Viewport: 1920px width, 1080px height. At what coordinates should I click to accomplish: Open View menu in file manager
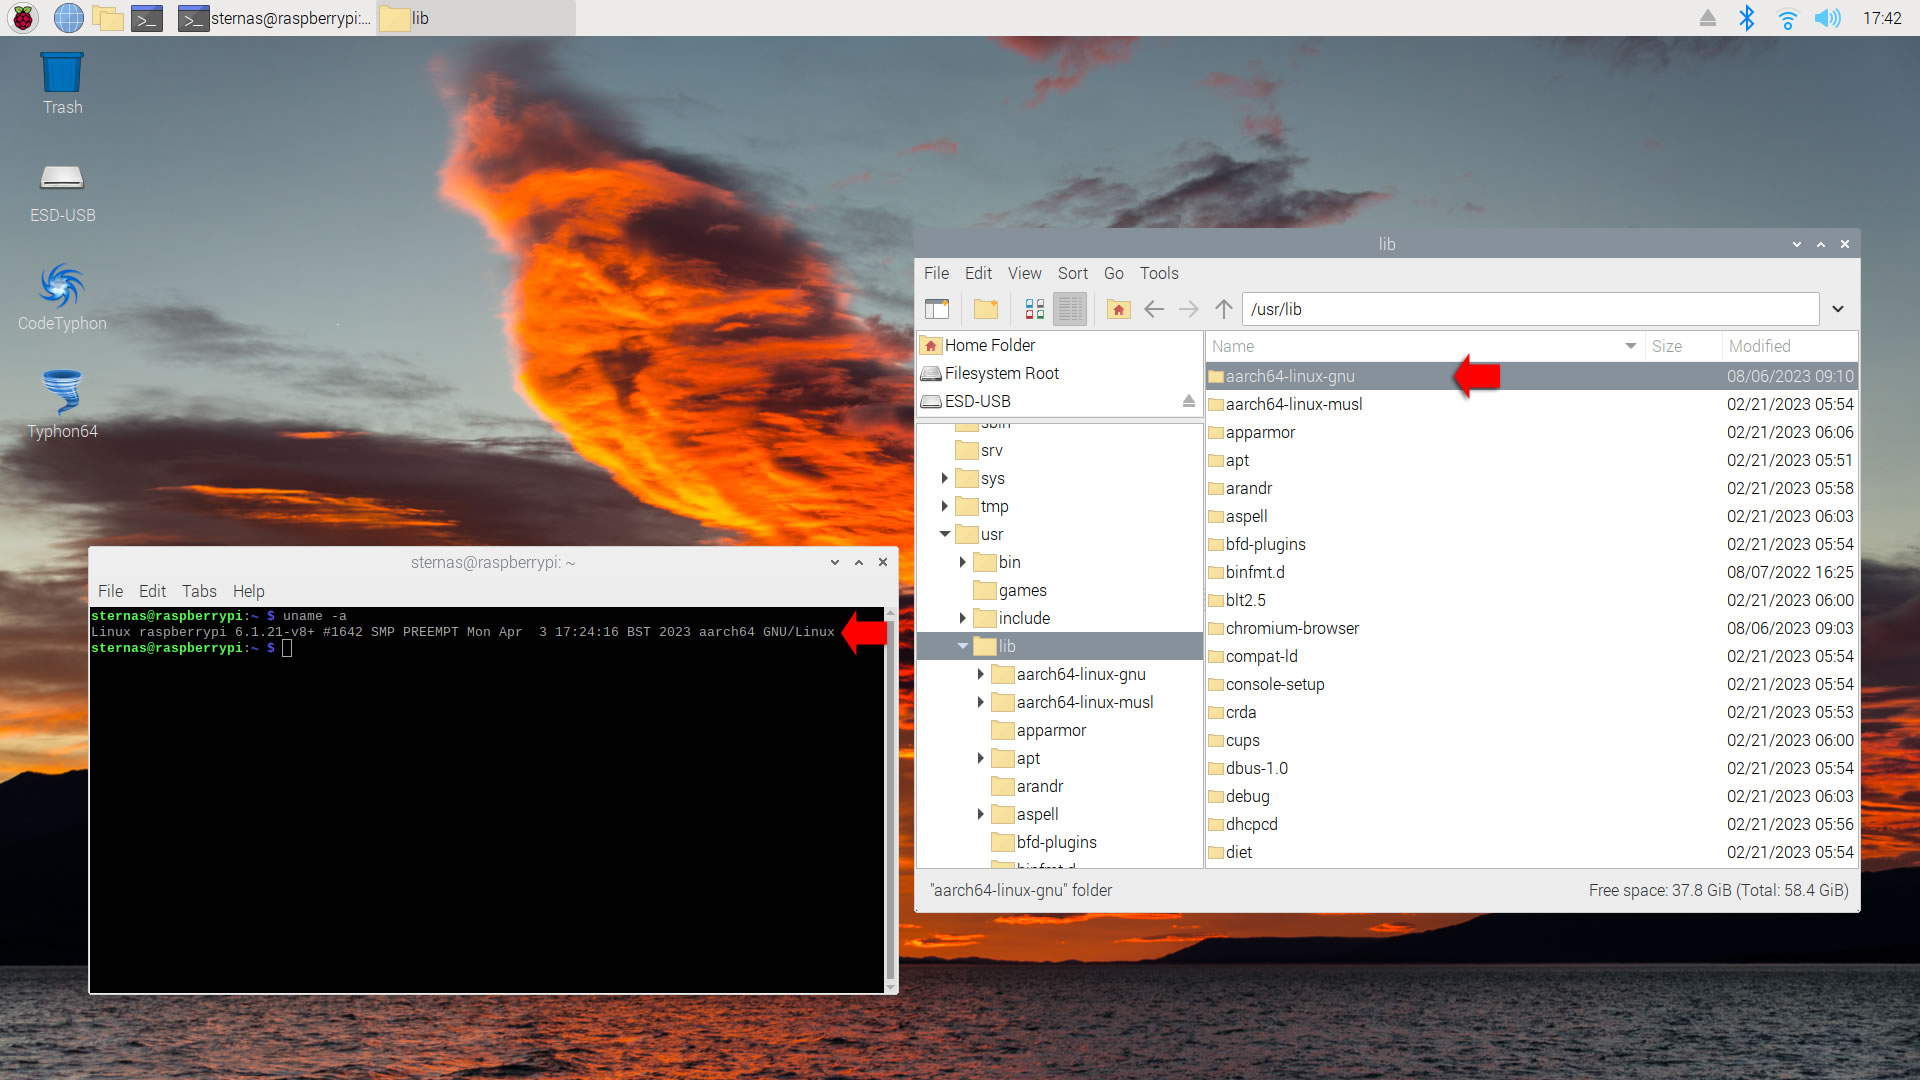click(x=1024, y=273)
